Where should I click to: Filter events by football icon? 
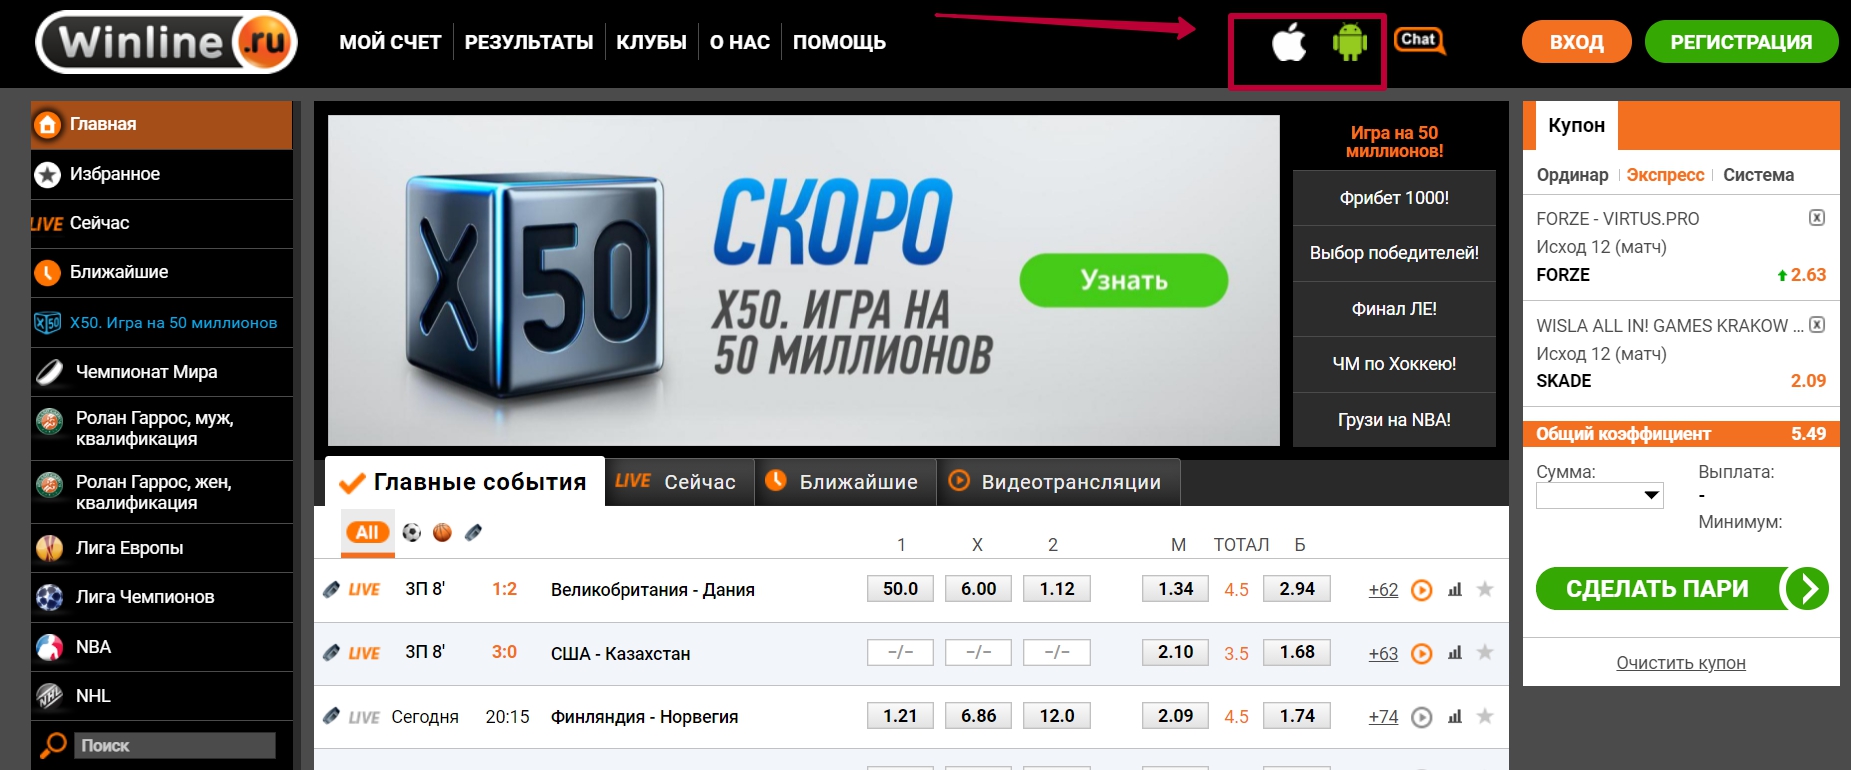(411, 533)
